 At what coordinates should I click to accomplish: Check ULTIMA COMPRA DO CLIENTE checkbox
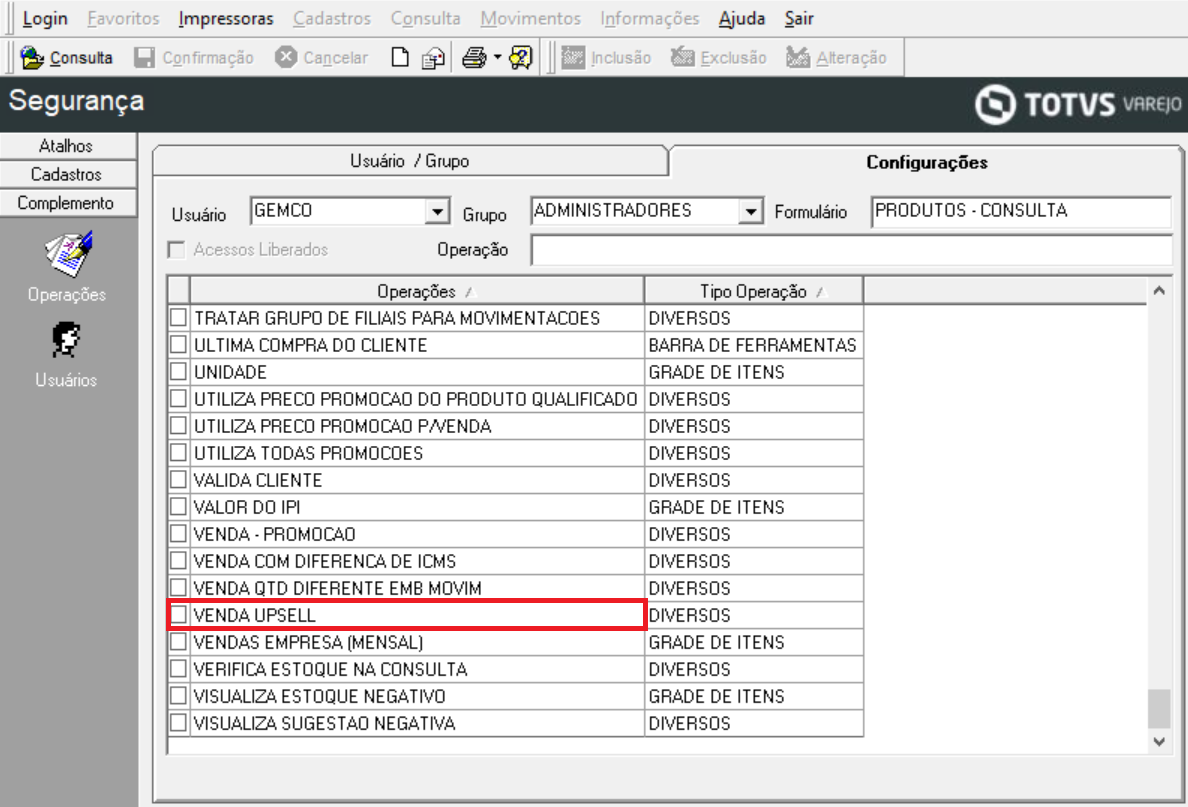tap(178, 345)
